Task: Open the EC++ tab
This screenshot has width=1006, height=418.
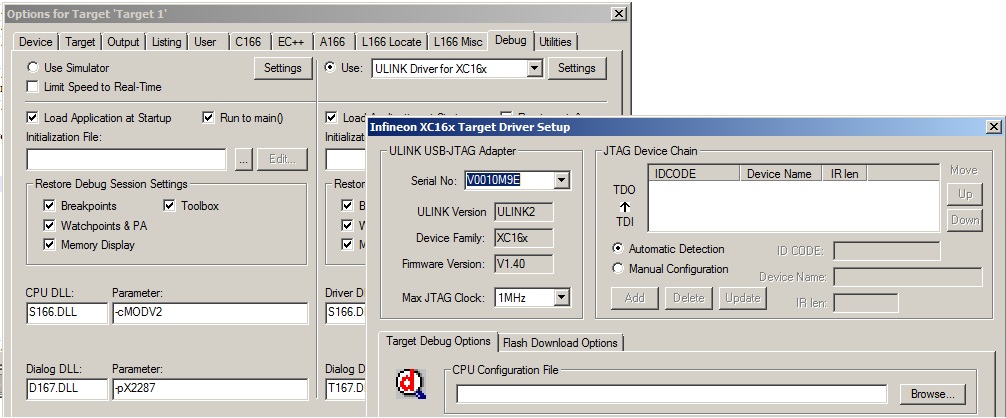Action: pos(291,42)
